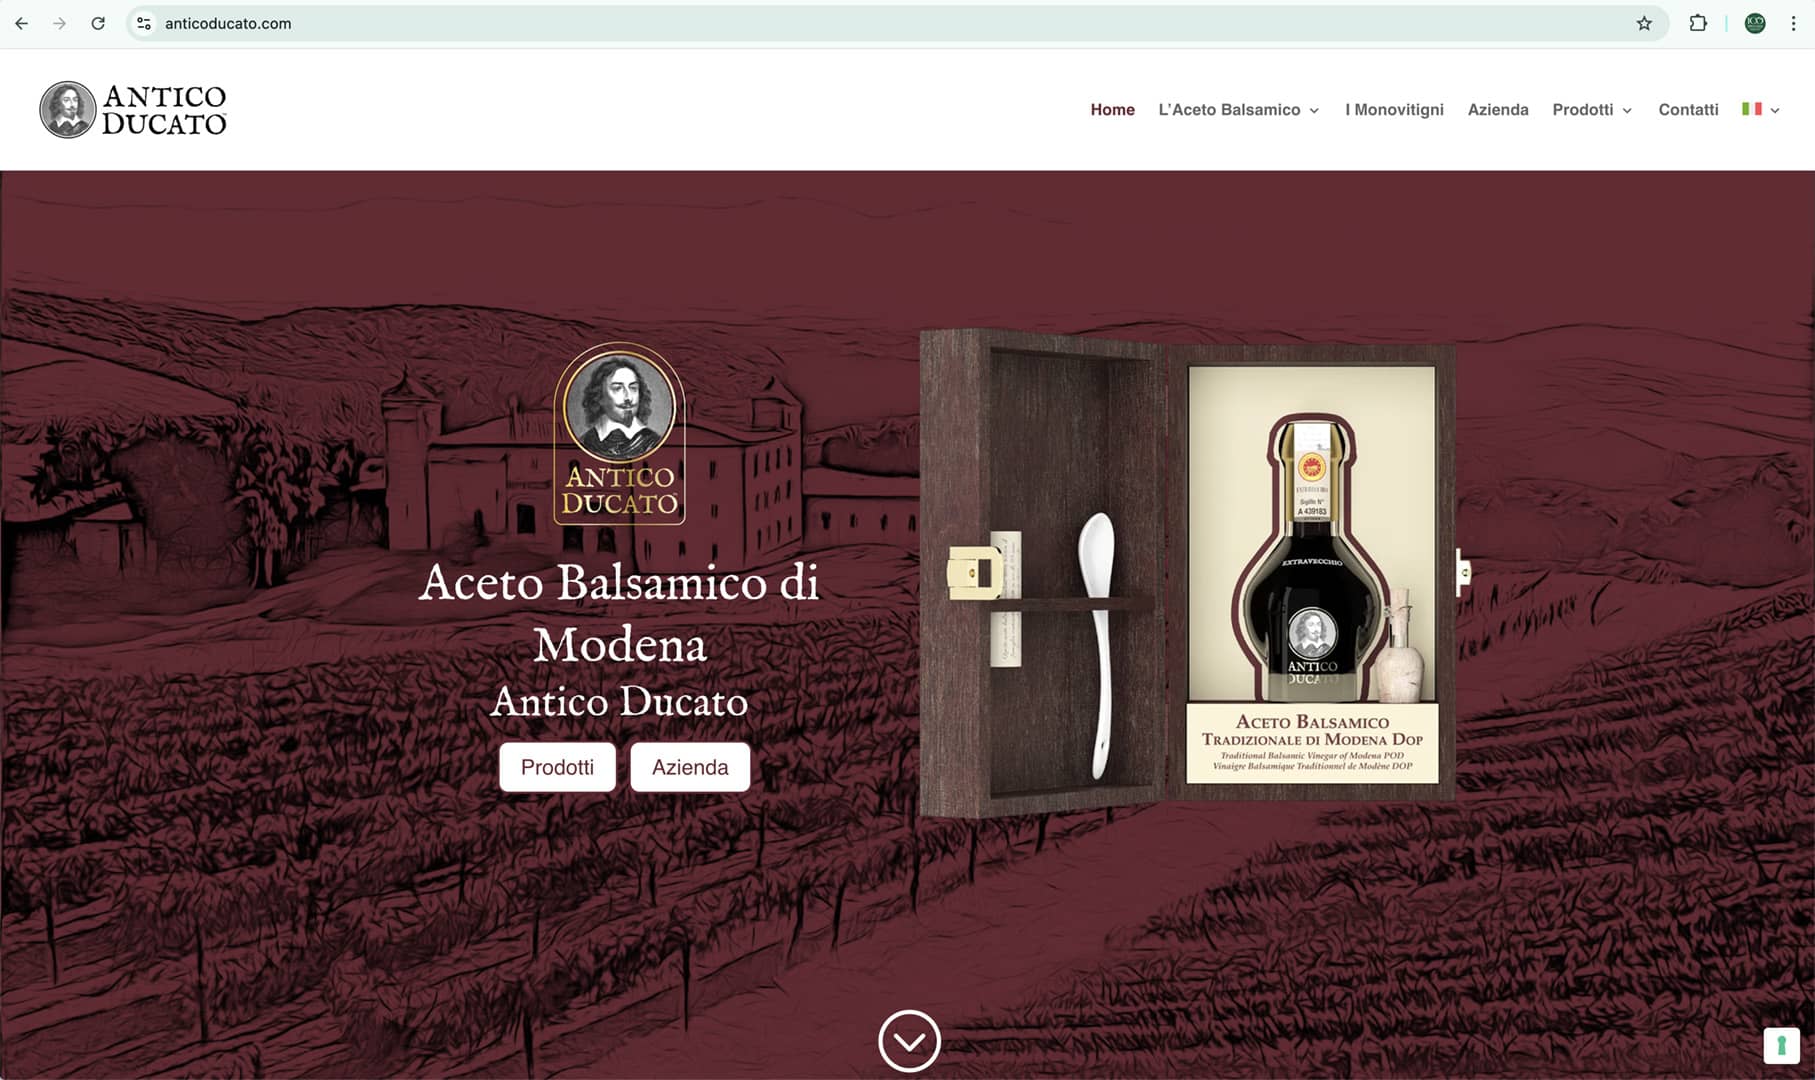Expand the Prodotti navigation dropdown
This screenshot has width=1815, height=1080.
point(1592,110)
